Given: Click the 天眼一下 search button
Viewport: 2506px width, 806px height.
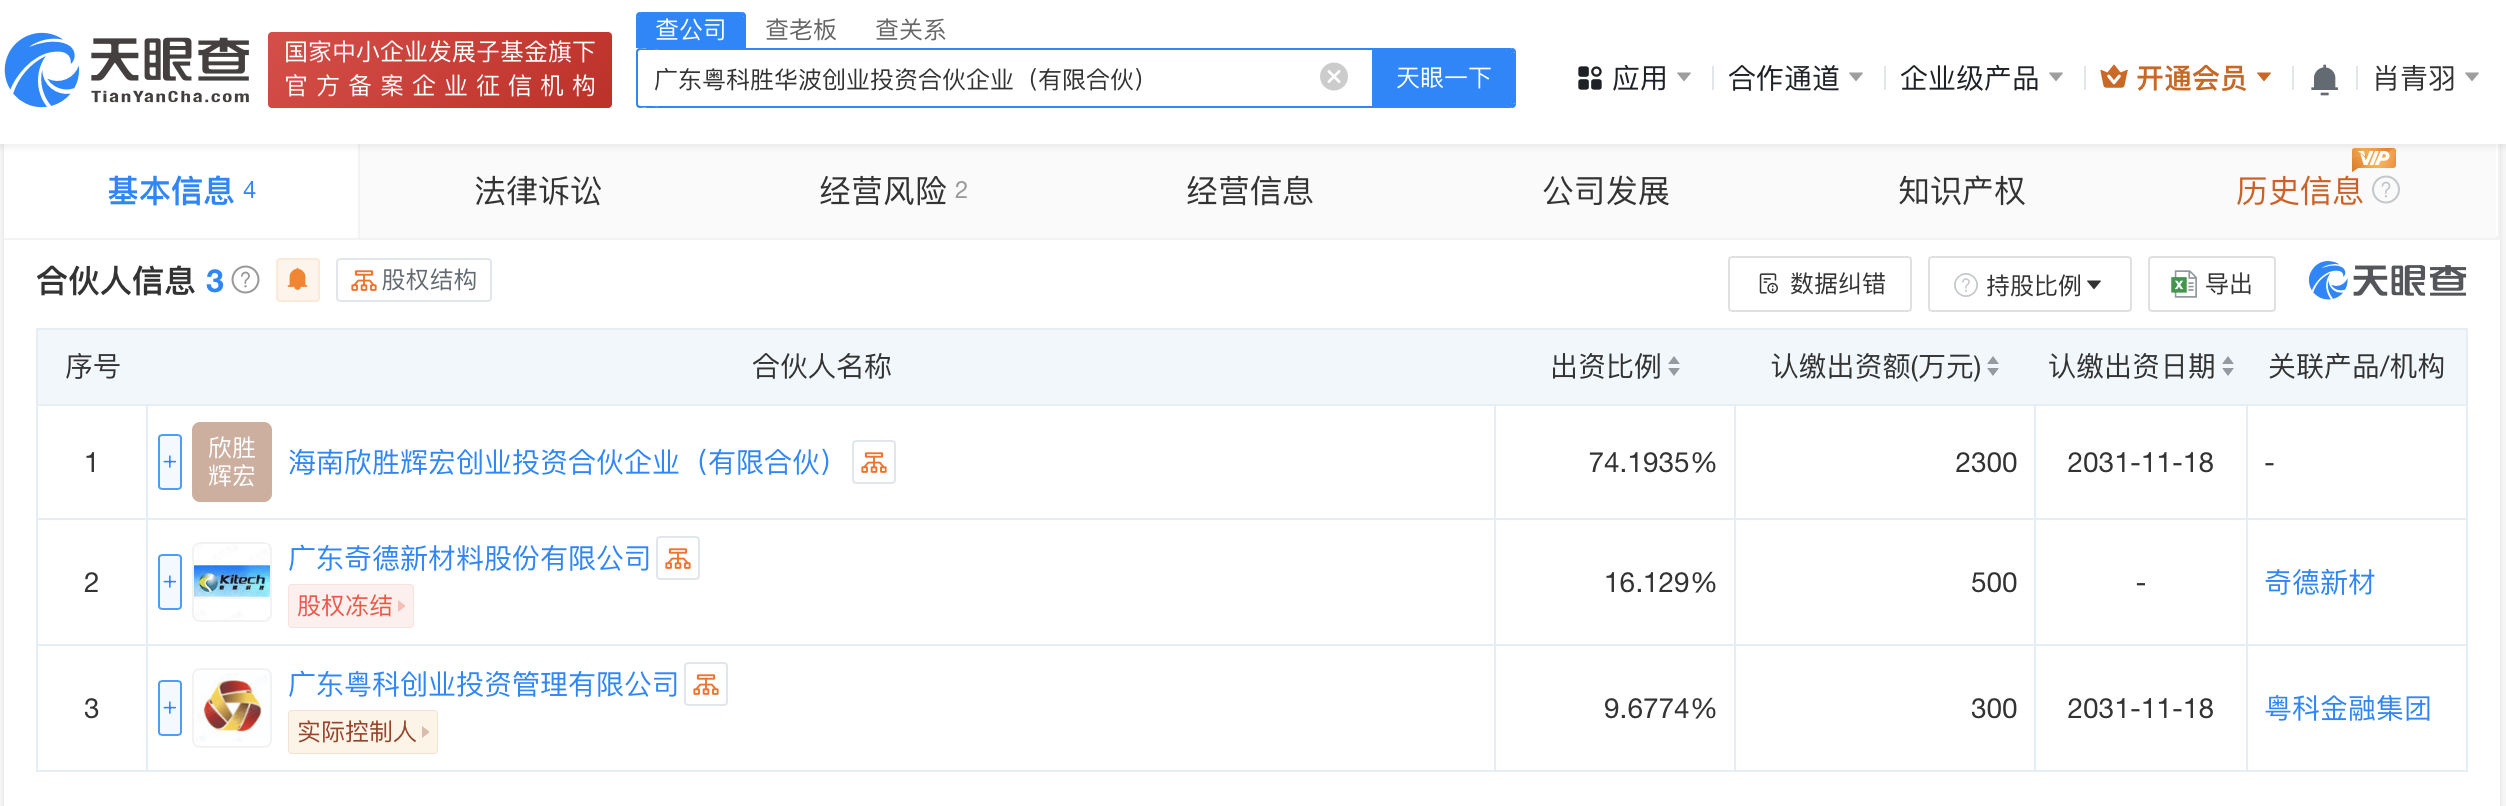Looking at the screenshot, I should tap(1443, 78).
